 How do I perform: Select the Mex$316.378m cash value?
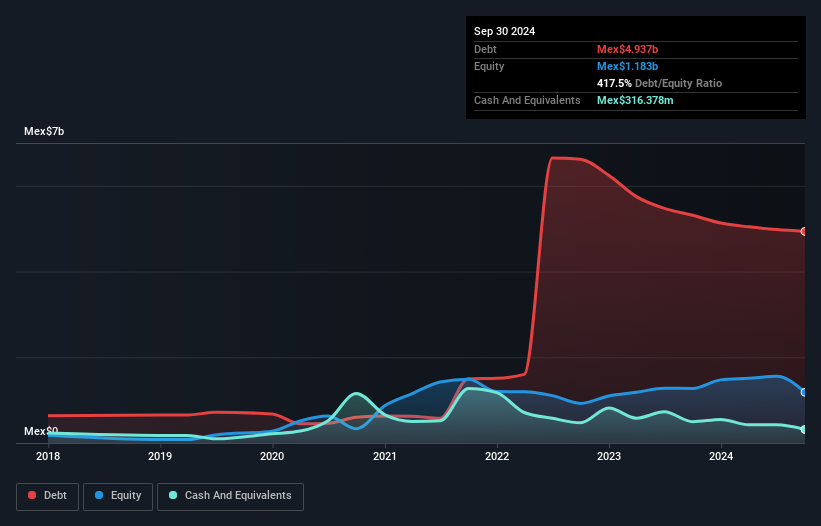coord(635,100)
